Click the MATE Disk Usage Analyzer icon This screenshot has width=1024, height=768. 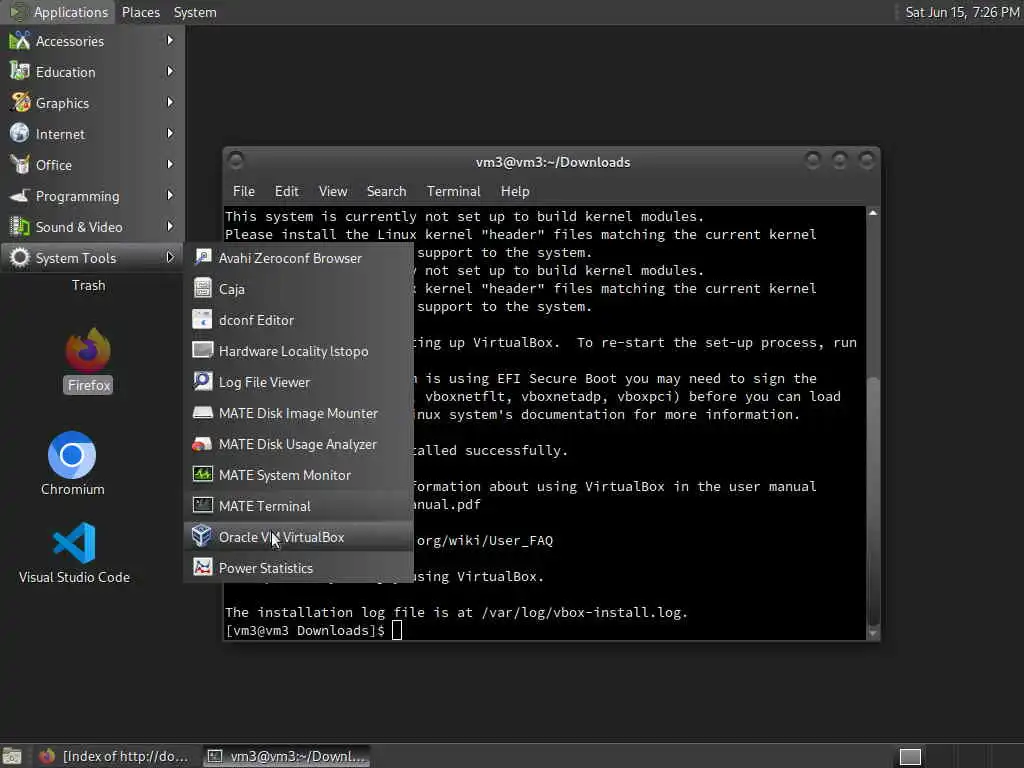(x=202, y=443)
